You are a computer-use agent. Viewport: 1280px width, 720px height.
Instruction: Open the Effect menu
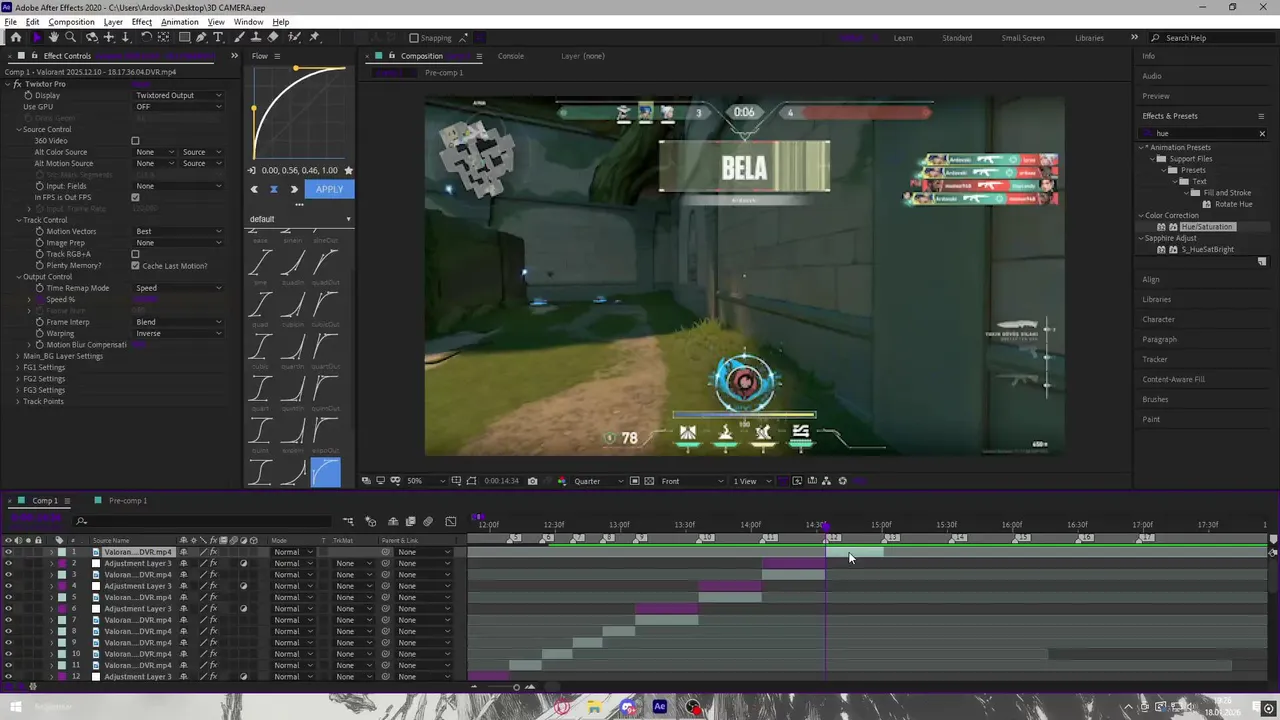pyautogui.click(x=142, y=22)
